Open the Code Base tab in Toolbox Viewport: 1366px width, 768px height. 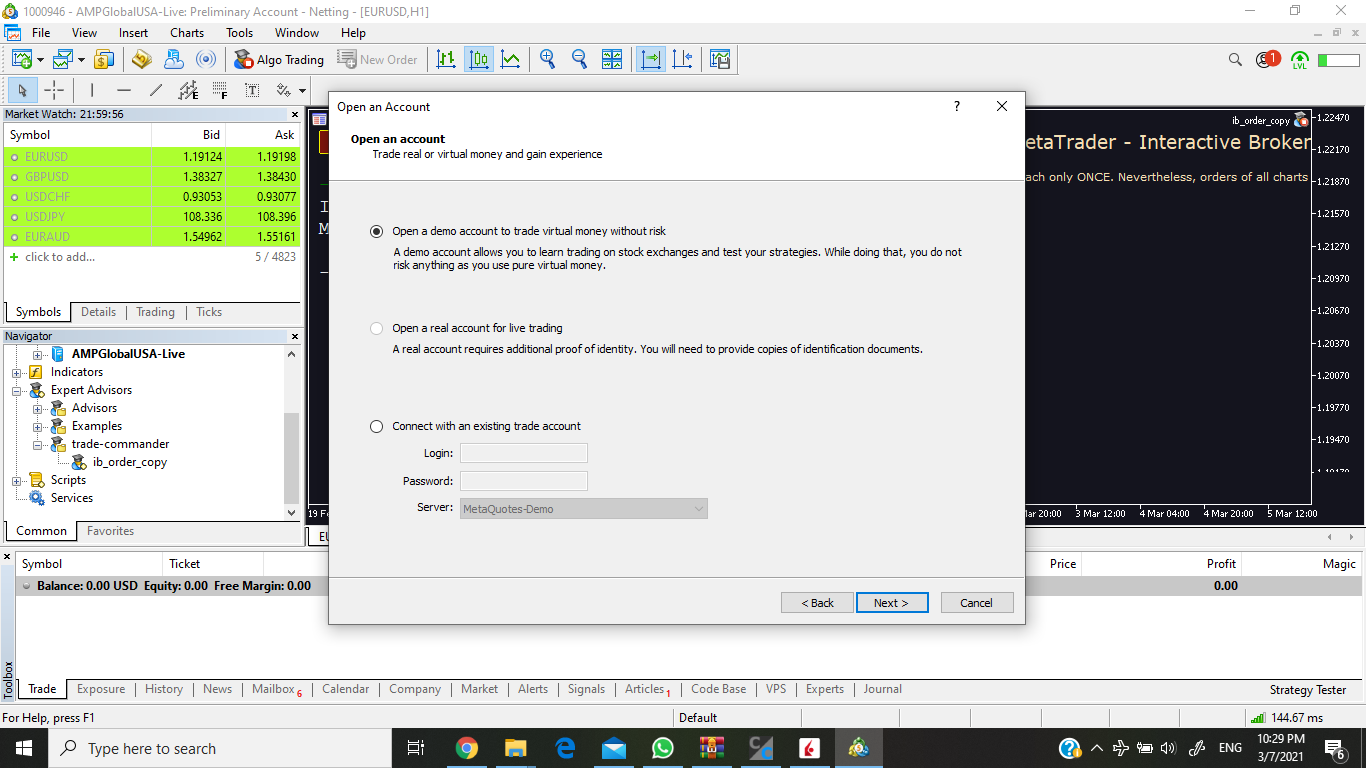coord(718,689)
